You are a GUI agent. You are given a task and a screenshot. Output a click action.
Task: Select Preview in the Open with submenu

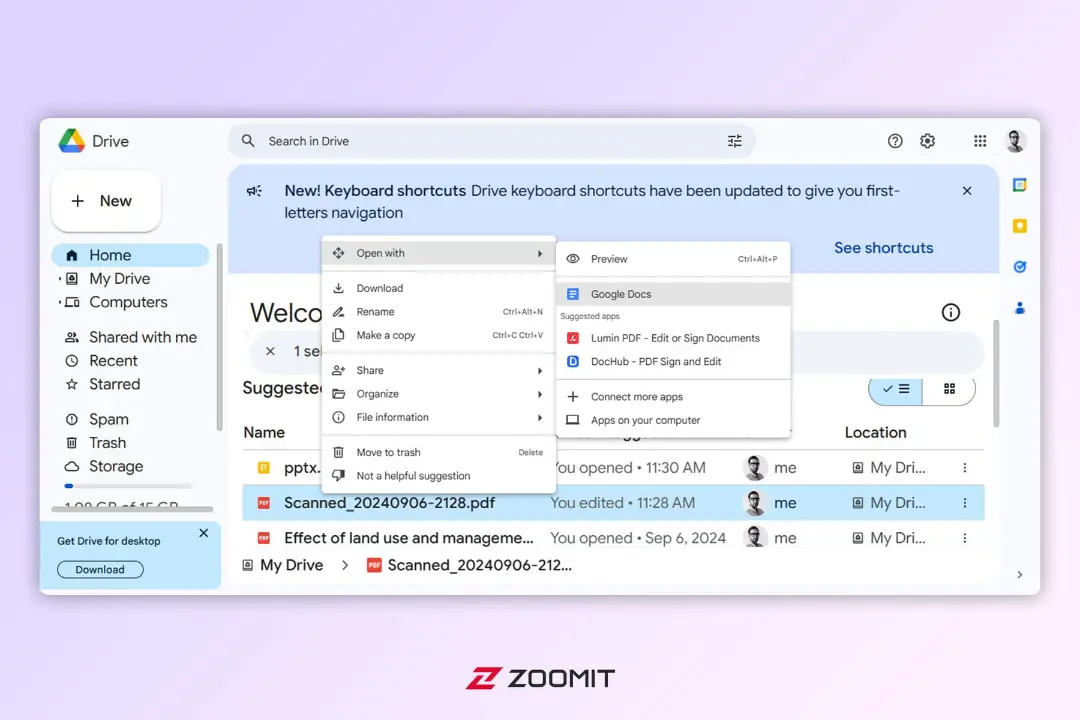coord(673,259)
